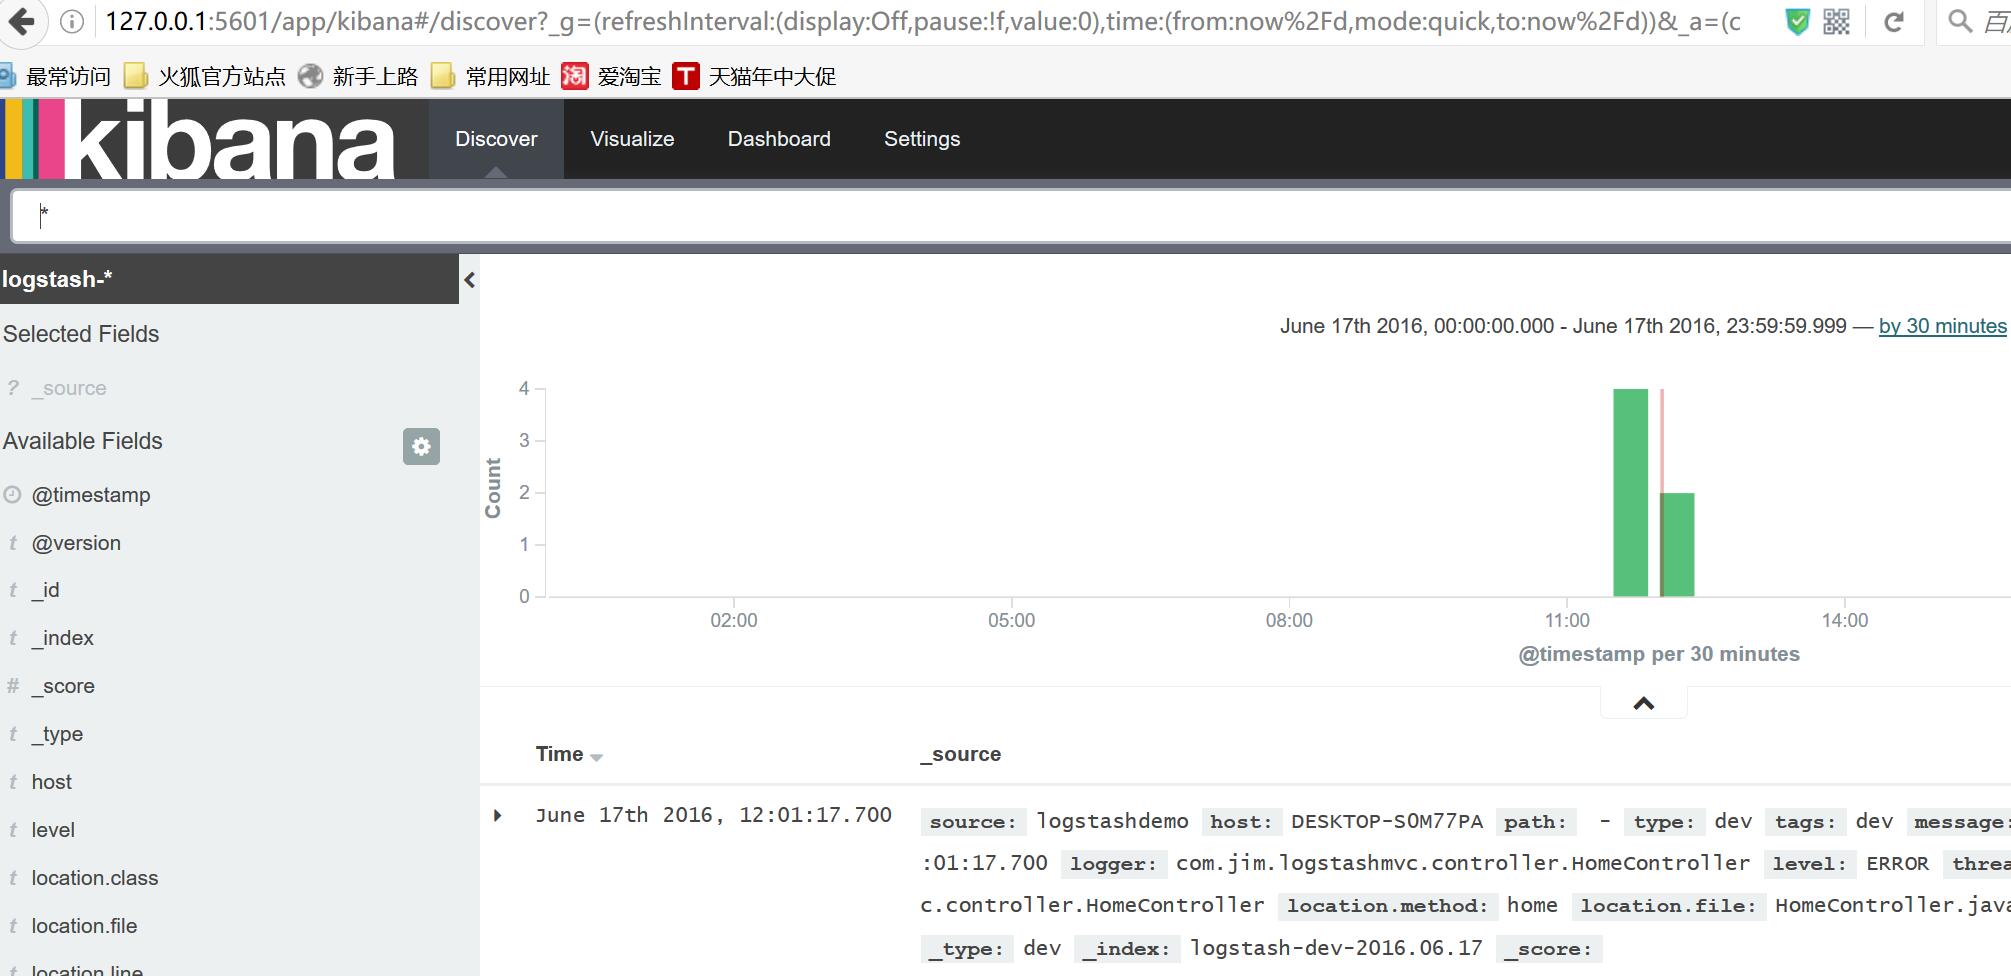This screenshot has width=2011, height=976.
Task: Select the _index field
Action: [62, 638]
